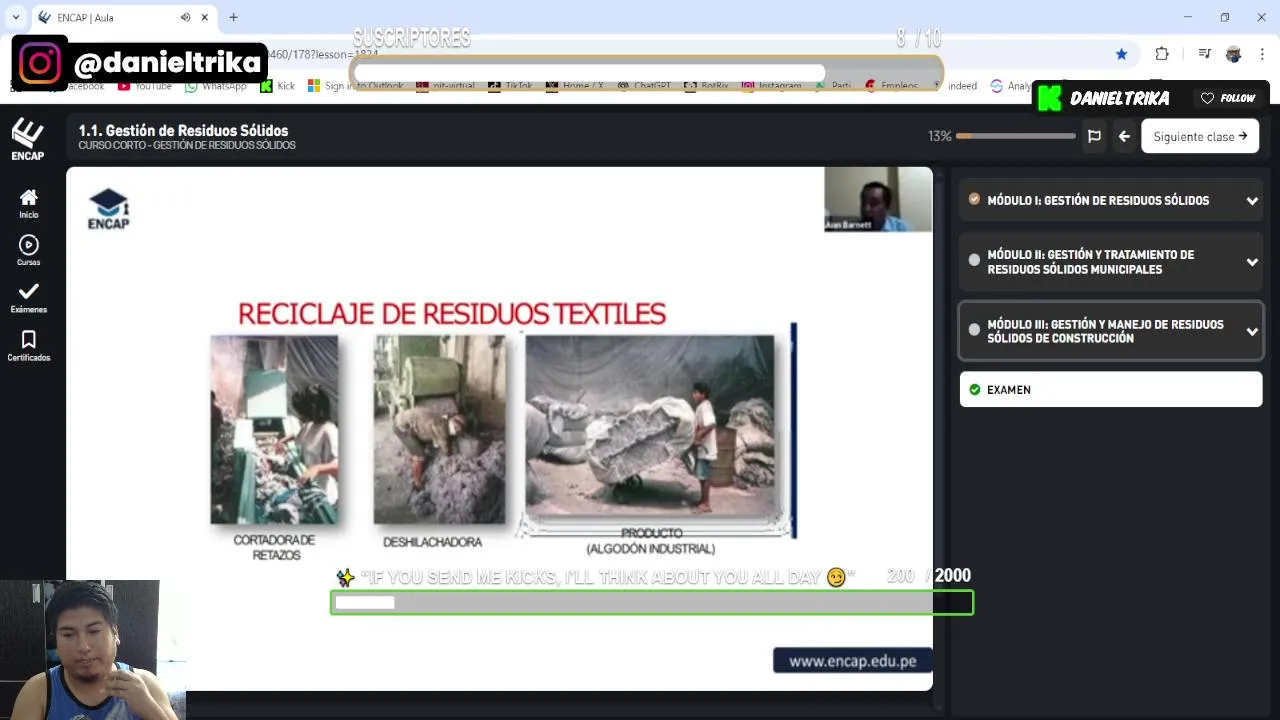This screenshot has width=1280, height=720.
Task: Click slide title RECICLAJE DE RESIDUOS TEXTILES
Action: (x=452, y=314)
